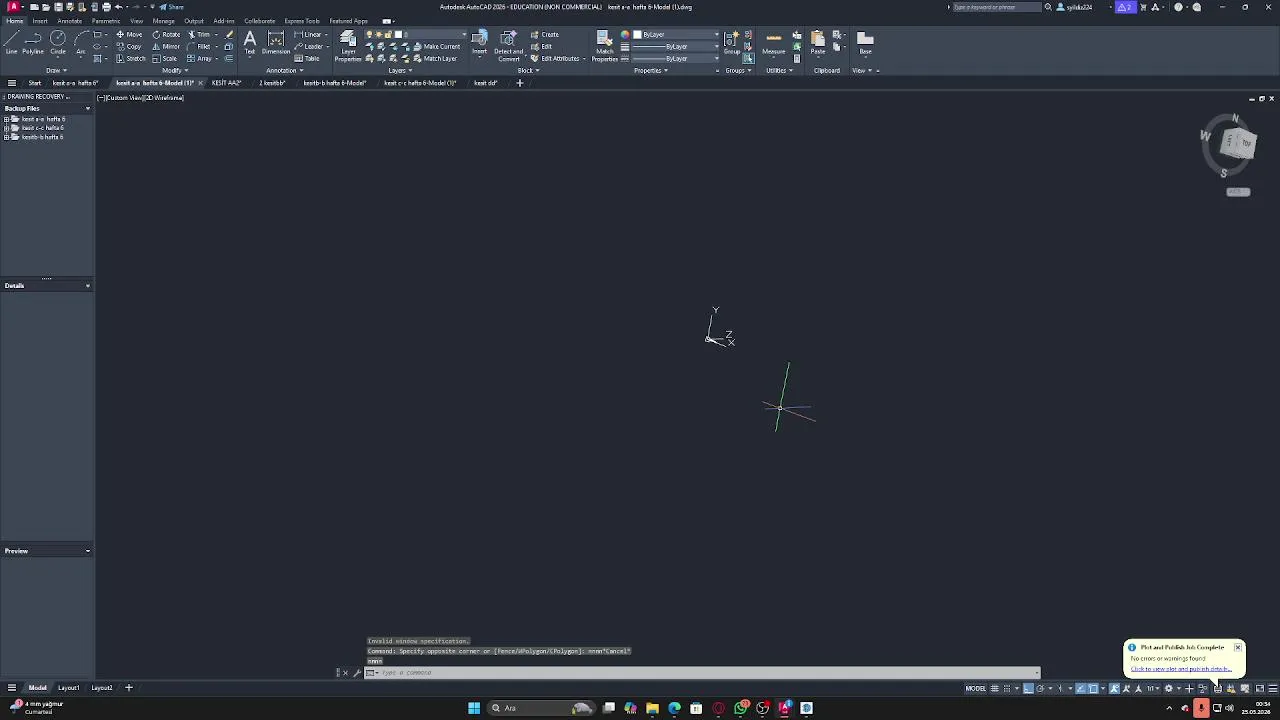Open the ByLayer object color dropdown
Viewport: 1280px width, 720px height.
point(676,34)
